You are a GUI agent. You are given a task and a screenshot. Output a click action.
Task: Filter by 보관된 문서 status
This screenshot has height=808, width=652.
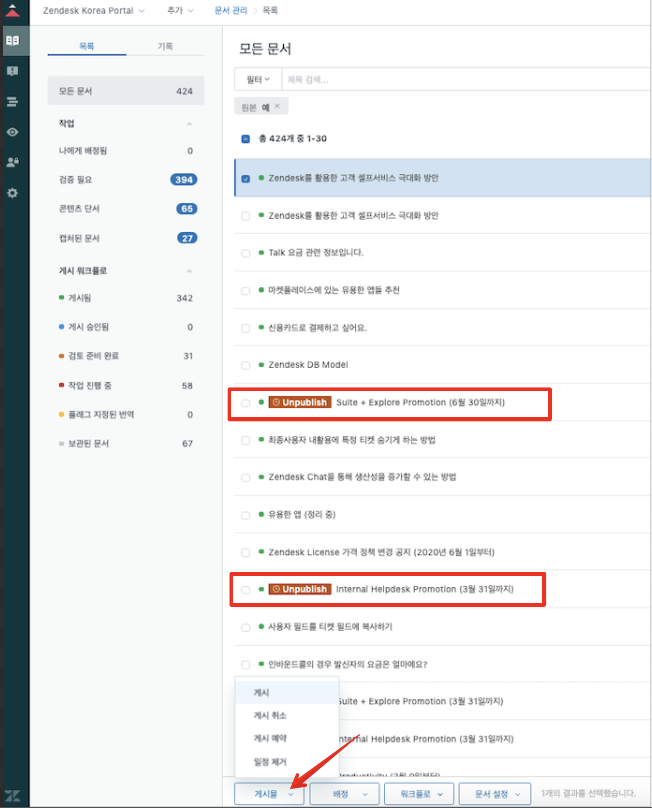pos(126,443)
